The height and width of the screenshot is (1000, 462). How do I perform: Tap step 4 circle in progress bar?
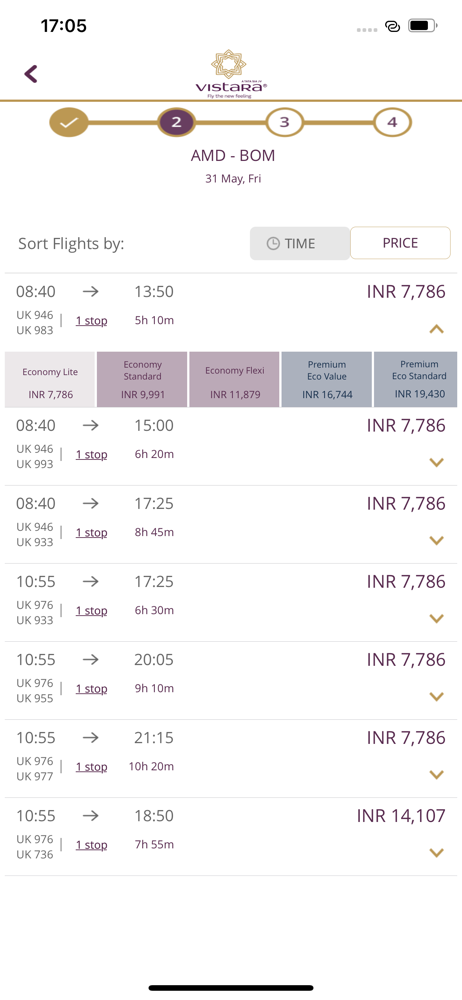click(x=392, y=122)
